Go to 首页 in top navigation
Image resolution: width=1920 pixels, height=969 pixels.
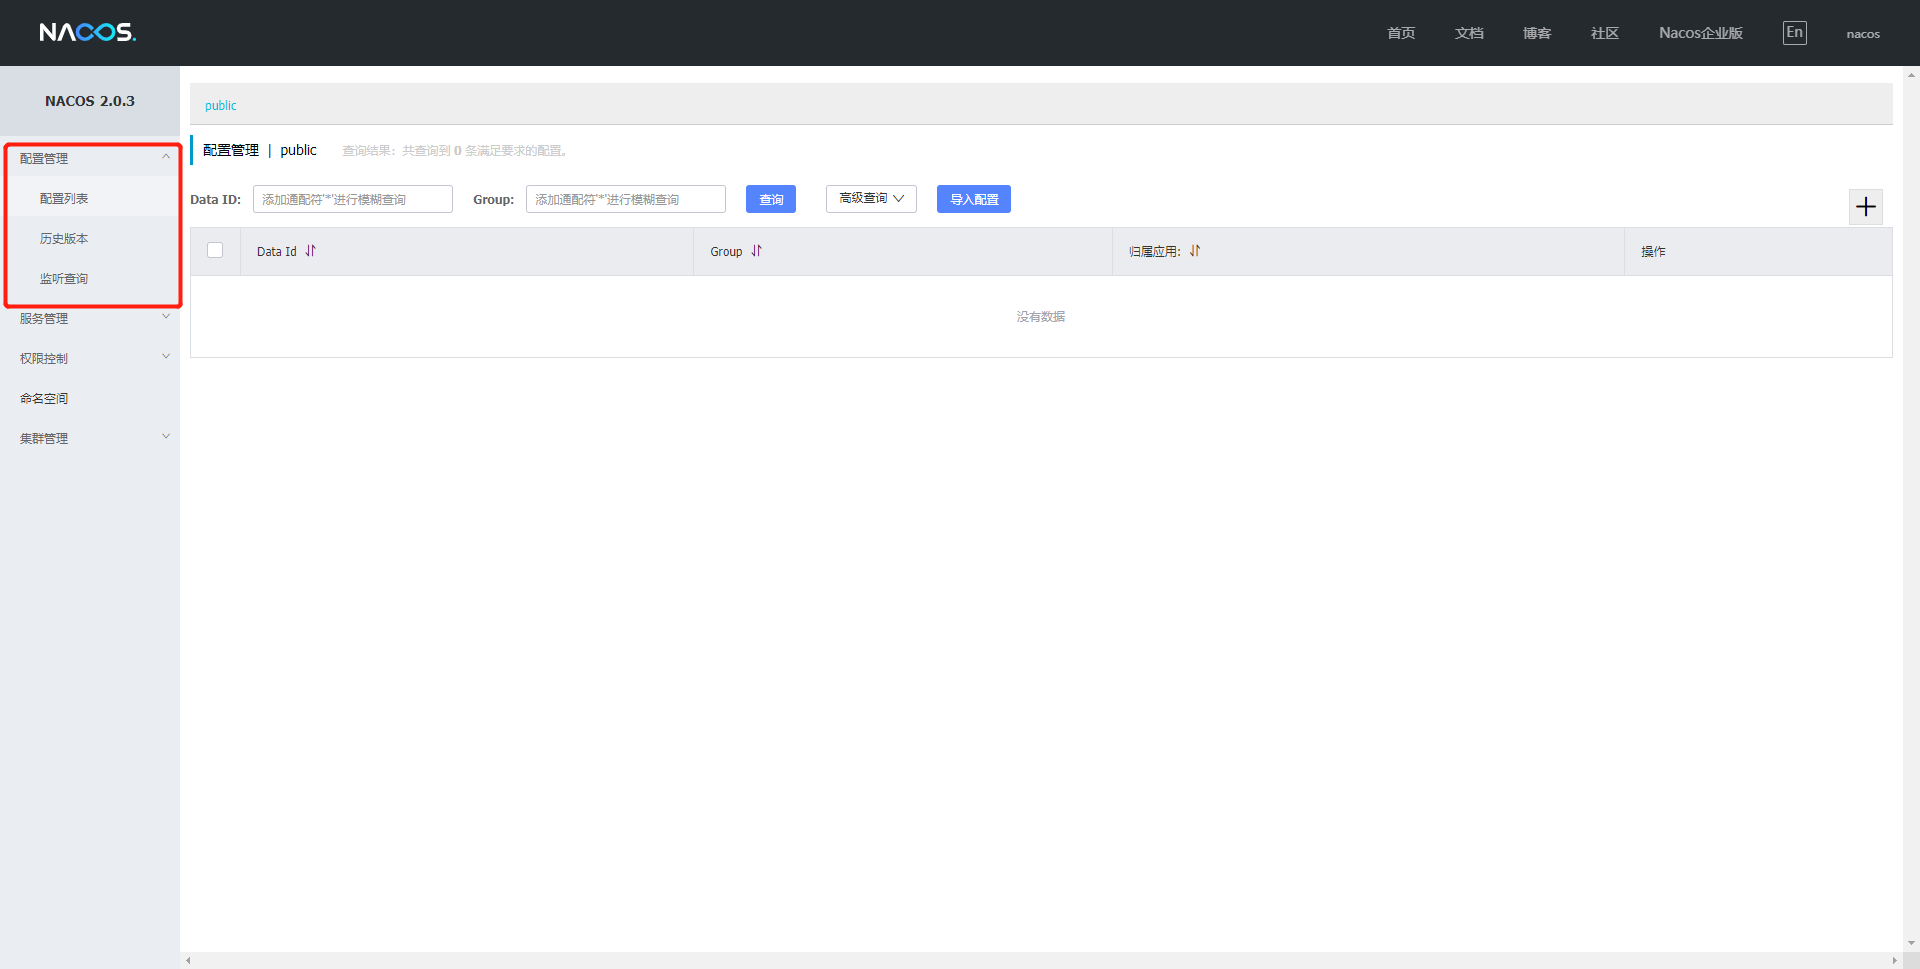[x=1401, y=33]
